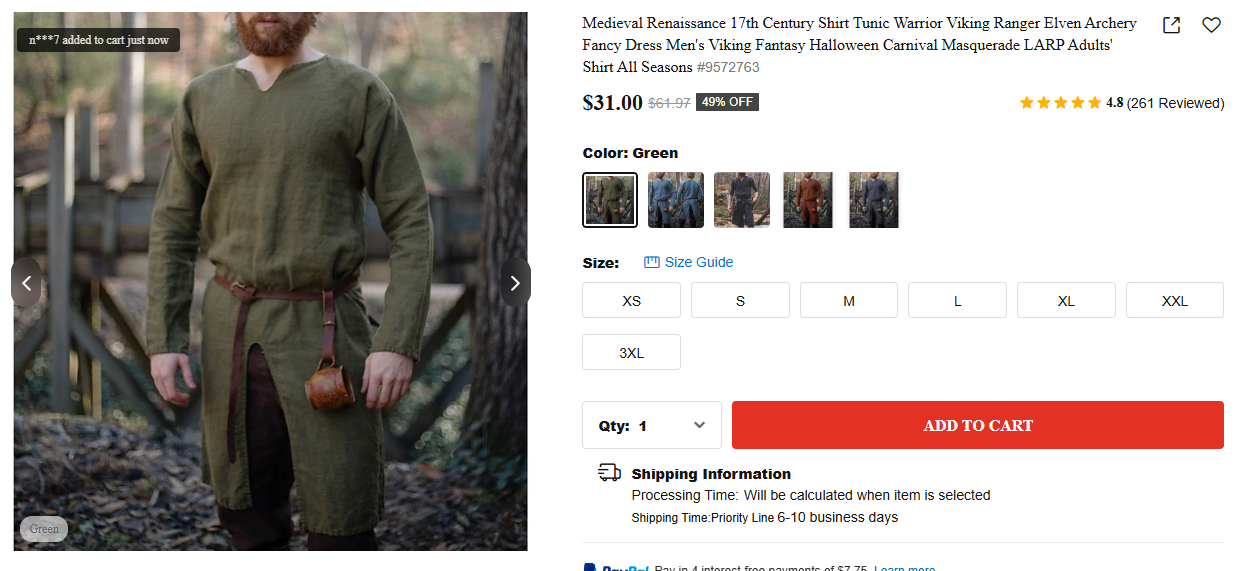Screen dimensions: 1253x571
Task: Open the Size Guide link text
Action: click(x=699, y=262)
